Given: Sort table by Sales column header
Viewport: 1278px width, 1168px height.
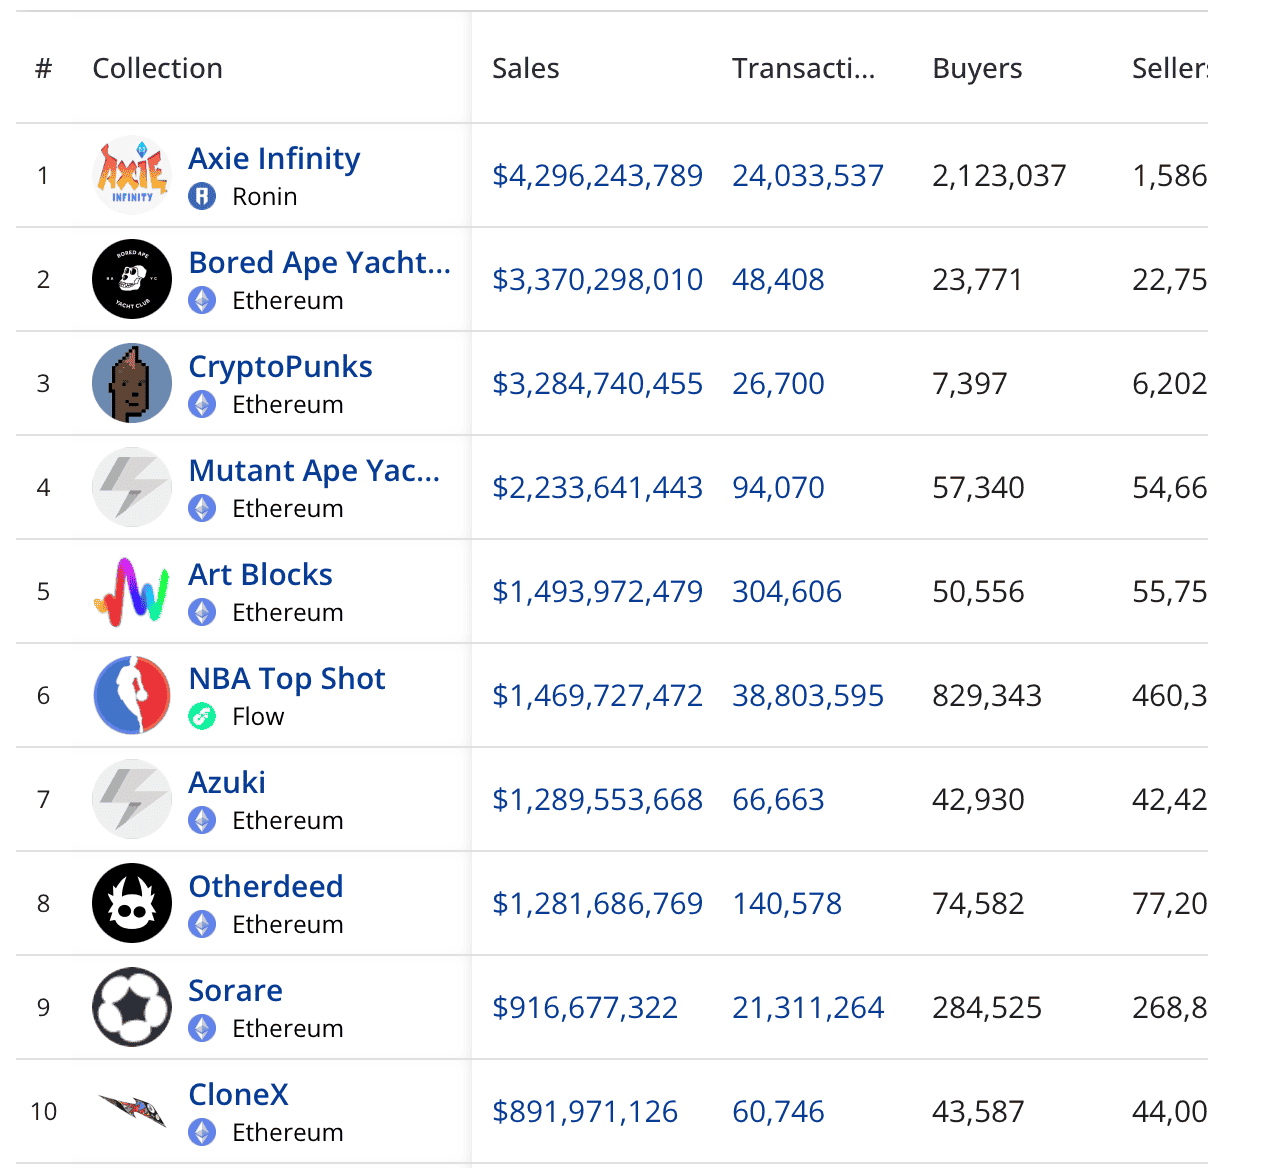Looking at the screenshot, I should click(525, 69).
